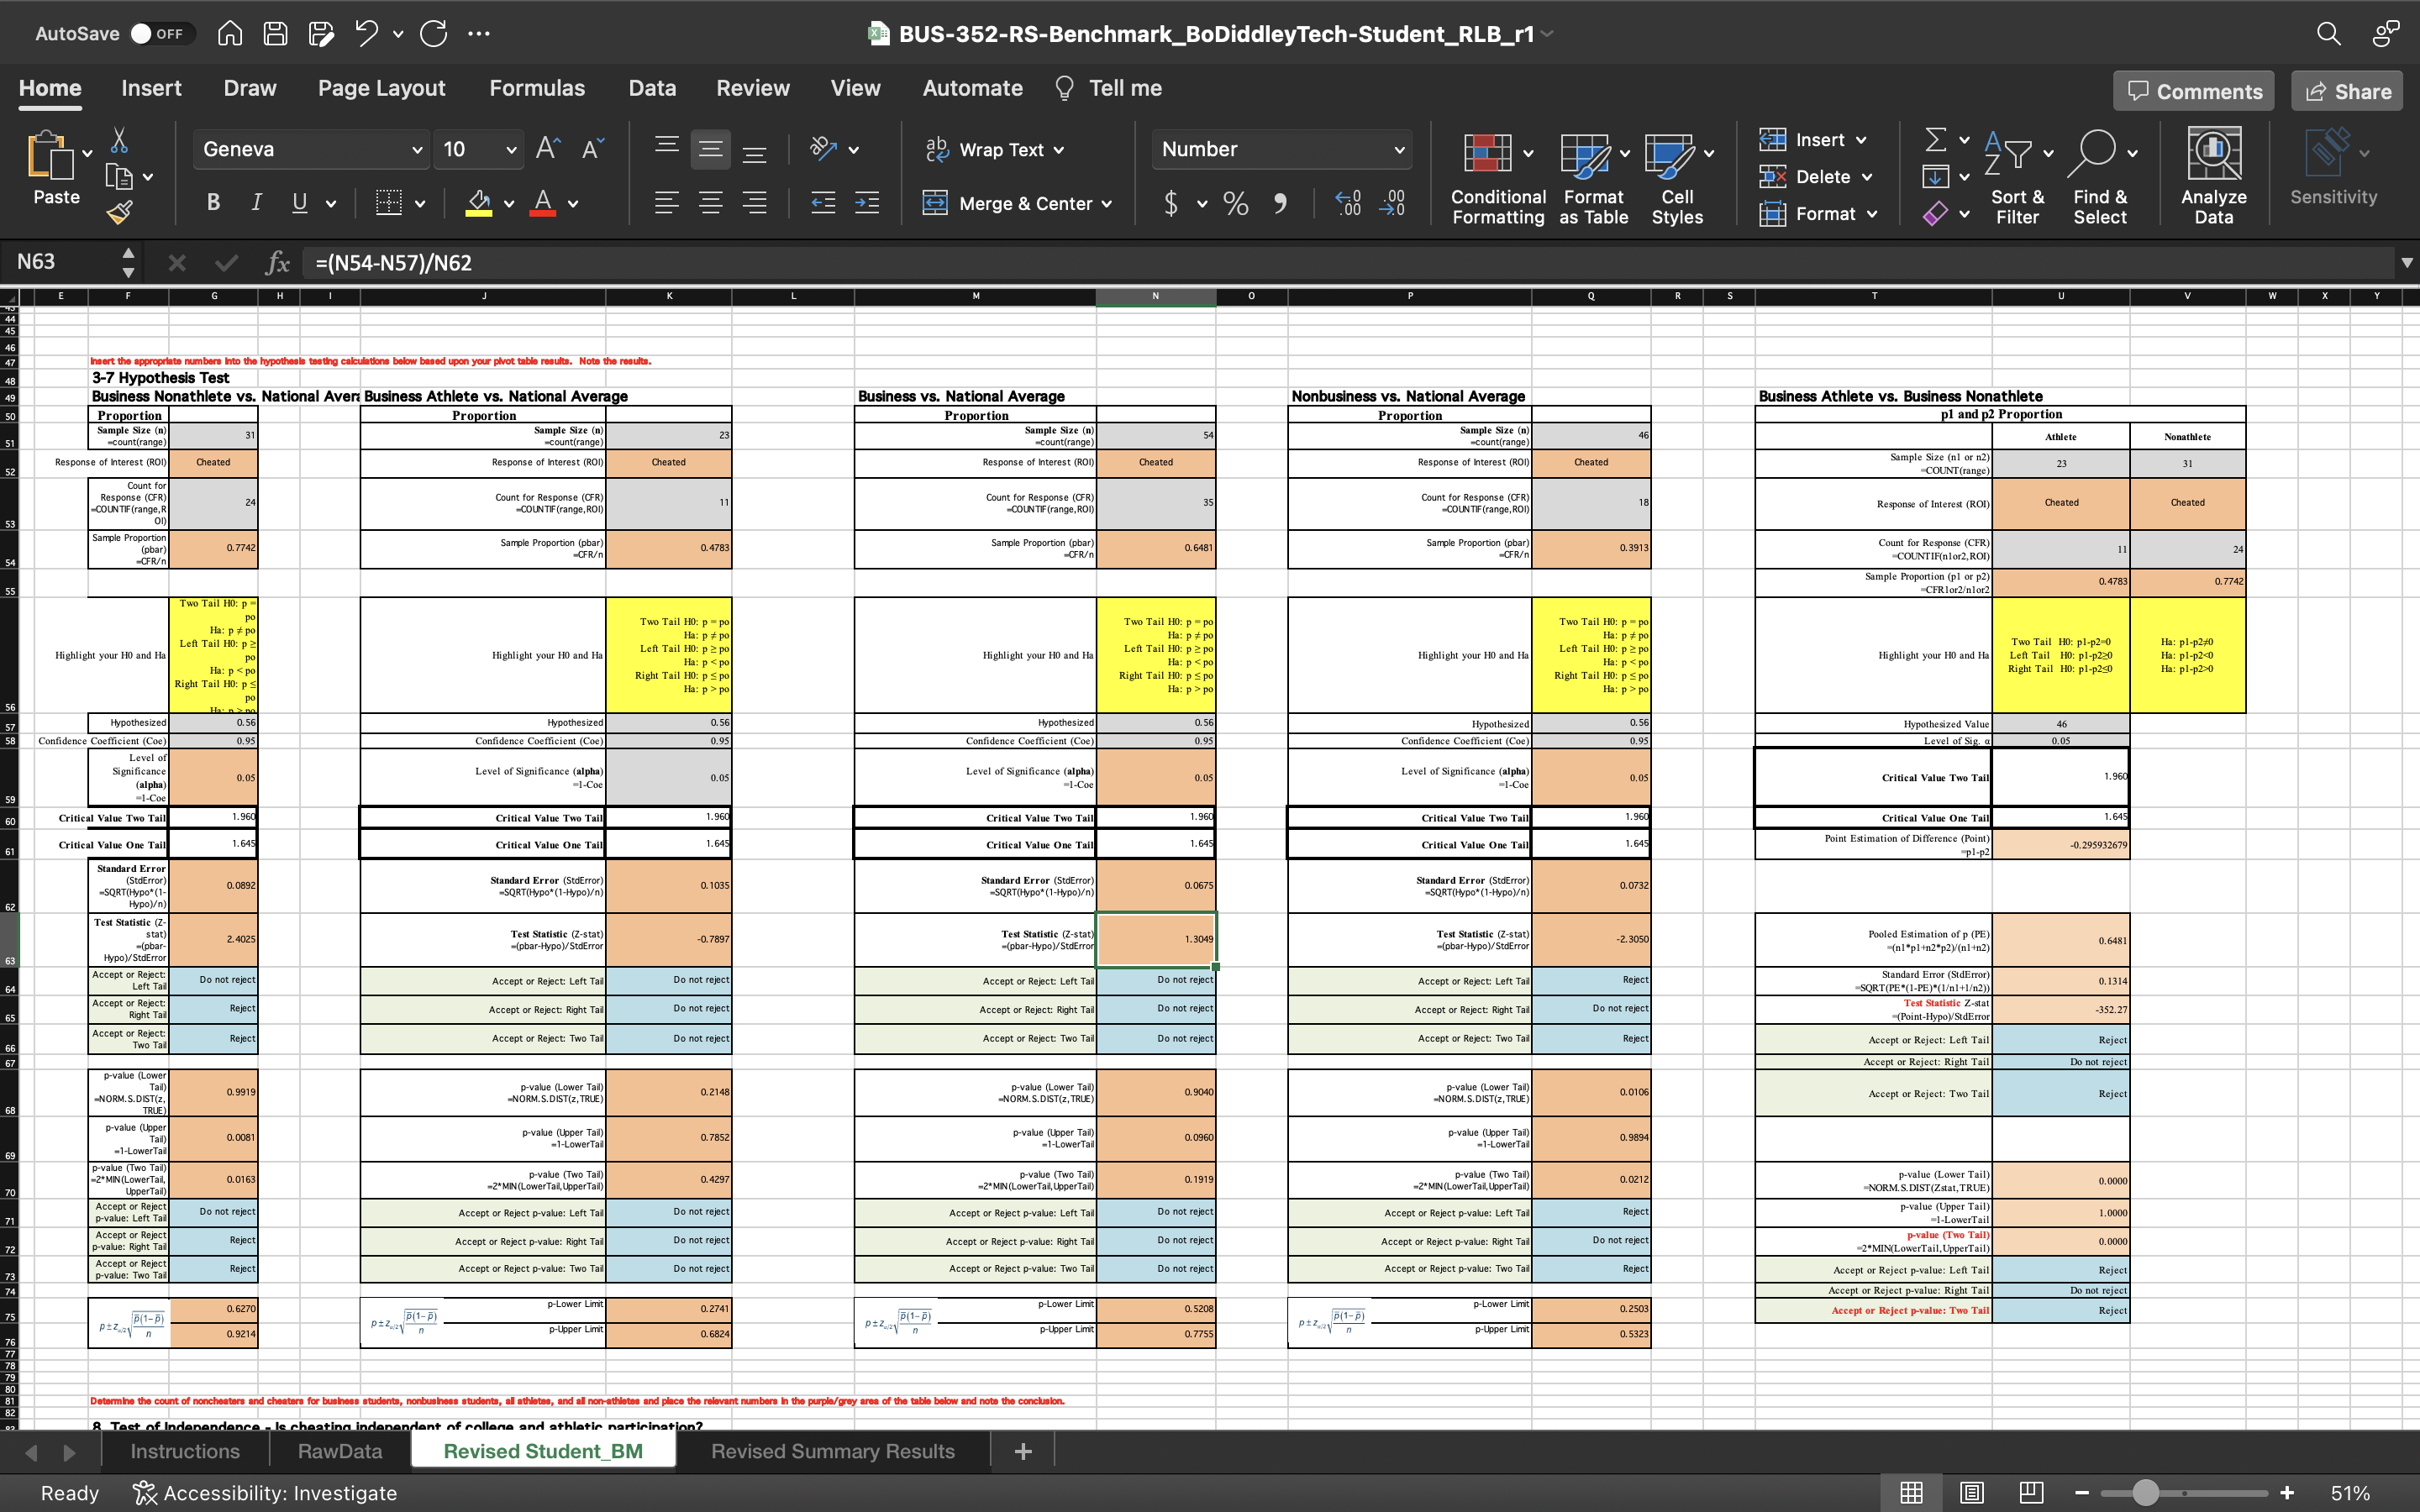Click the Percent Style icon
The width and height of the screenshot is (2420, 1512).
(x=1236, y=204)
